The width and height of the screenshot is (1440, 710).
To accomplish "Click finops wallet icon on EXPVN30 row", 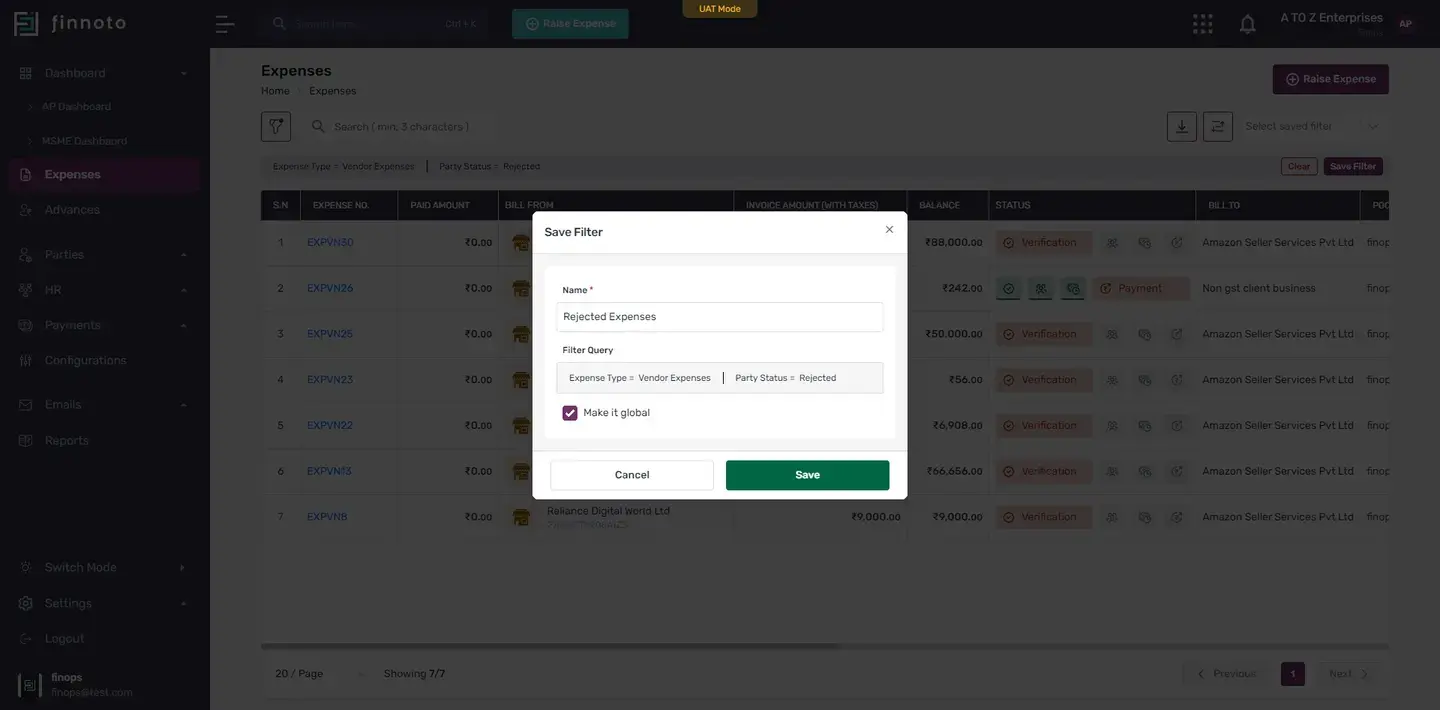I will tap(1144, 243).
